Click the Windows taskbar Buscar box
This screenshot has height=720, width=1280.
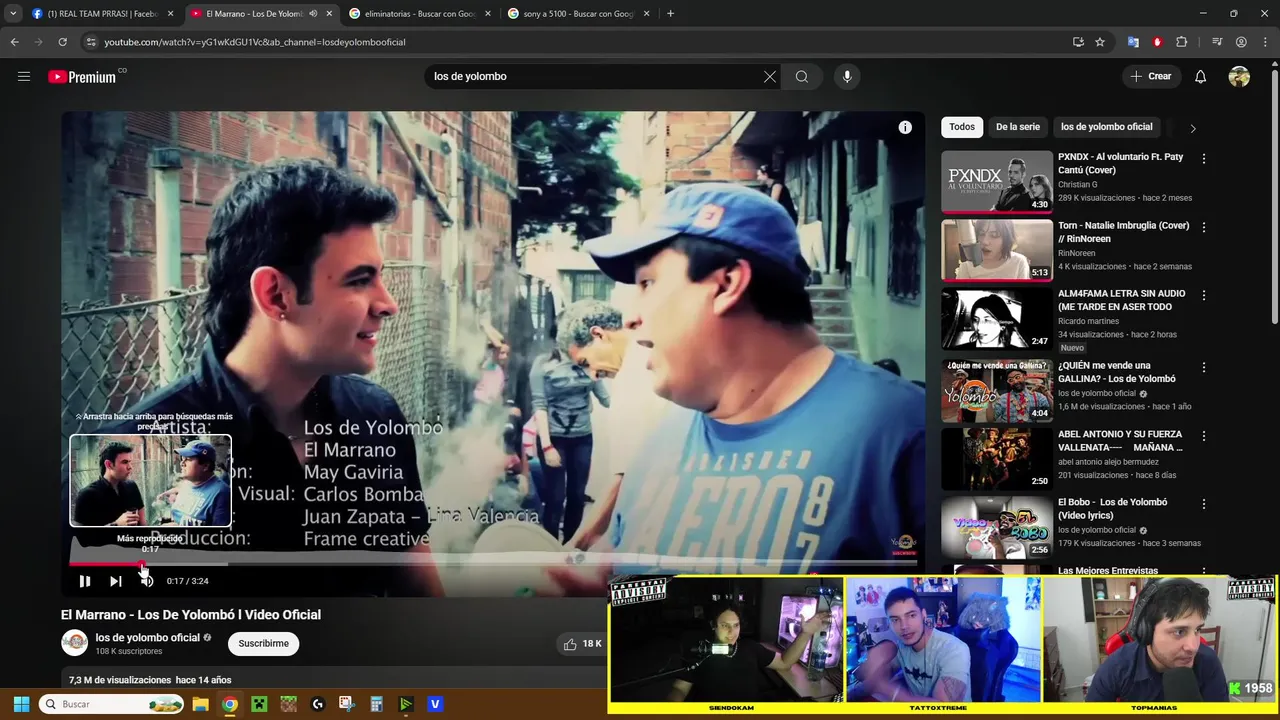pos(112,704)
